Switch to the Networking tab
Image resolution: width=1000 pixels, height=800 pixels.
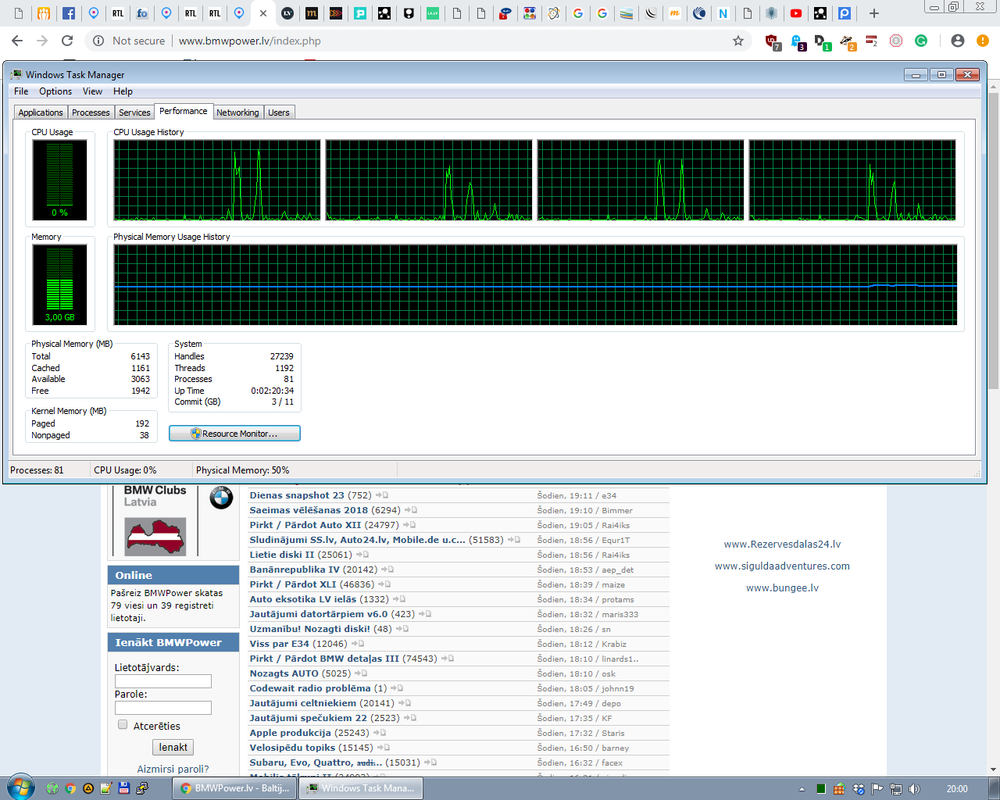click(237, 112)
